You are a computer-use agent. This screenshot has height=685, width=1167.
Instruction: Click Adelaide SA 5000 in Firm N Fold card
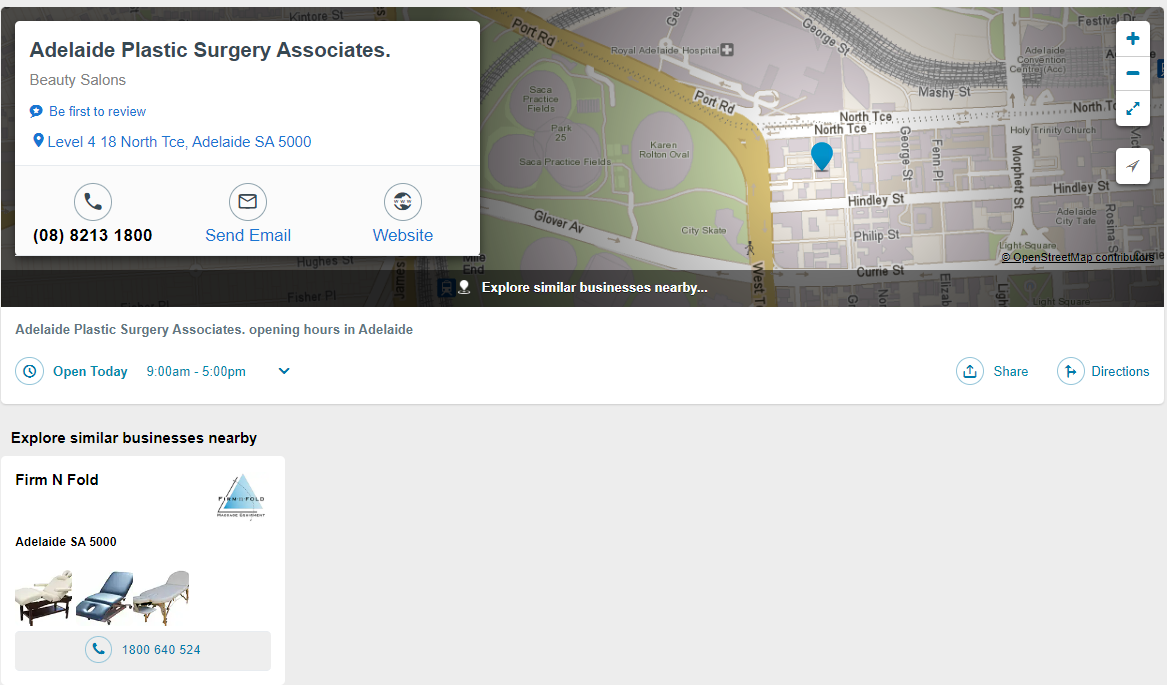click(x=65, y=541)
